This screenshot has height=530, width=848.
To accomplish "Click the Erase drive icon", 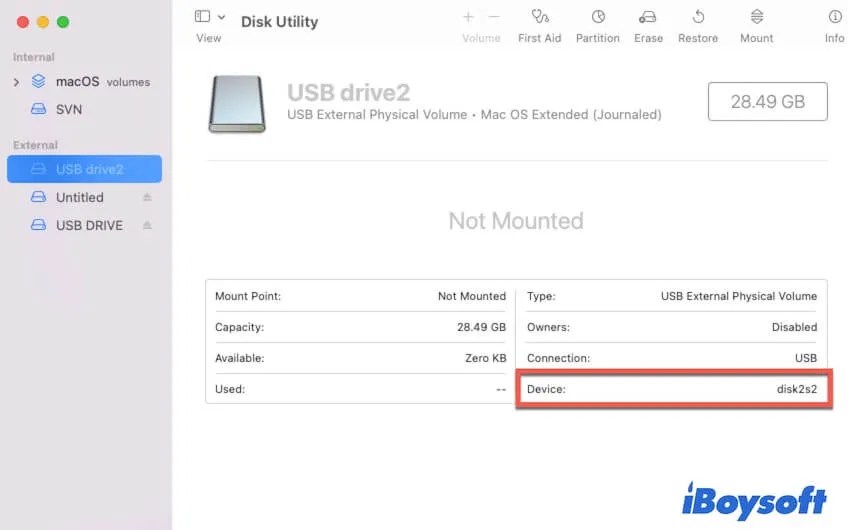I will click(647, 17).
